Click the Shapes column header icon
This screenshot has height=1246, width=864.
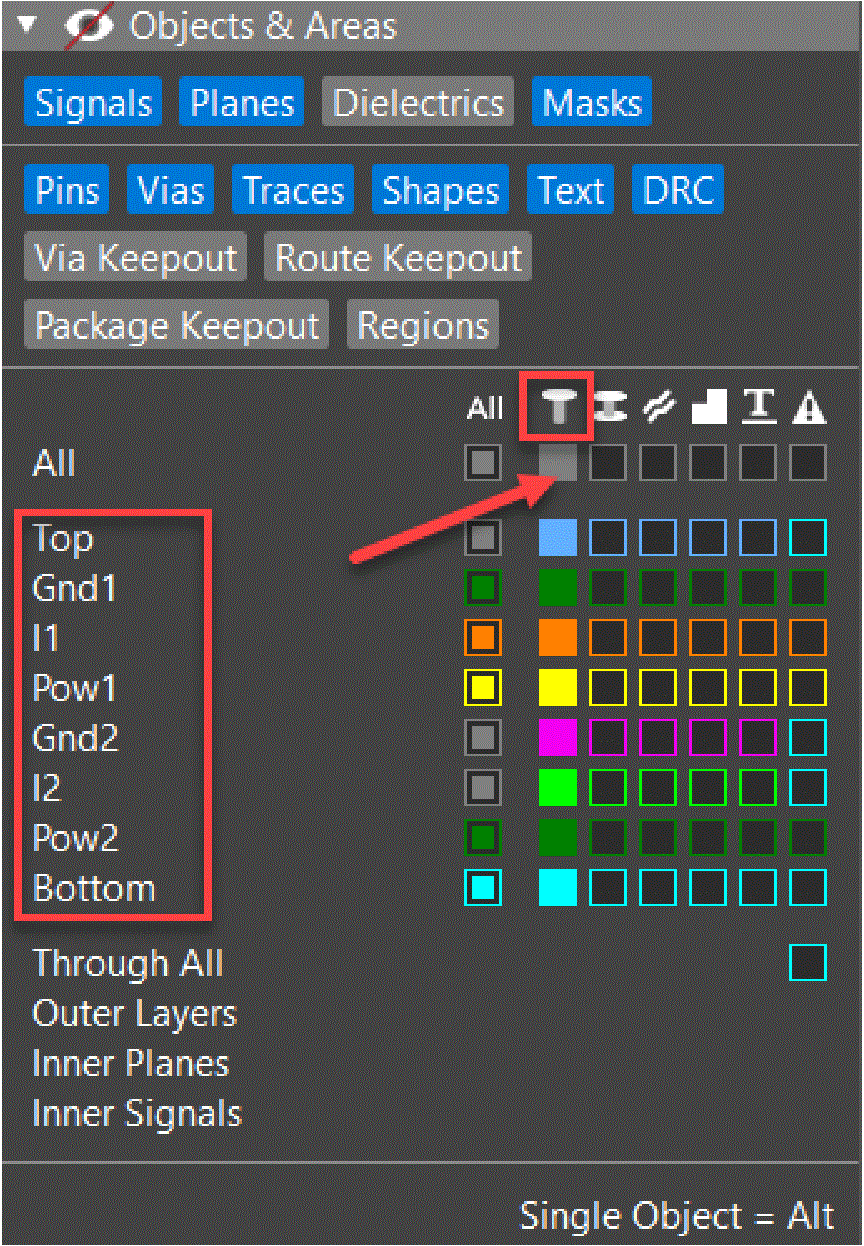coord(708,406)
